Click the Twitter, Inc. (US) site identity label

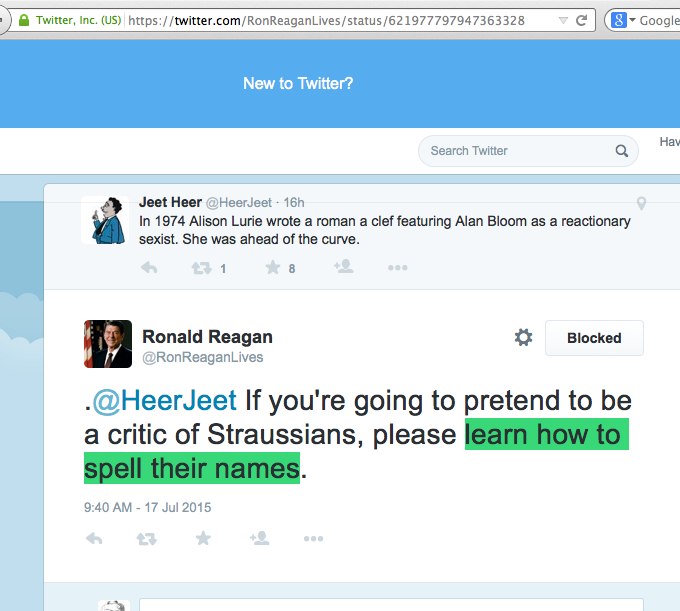[78, 20]
